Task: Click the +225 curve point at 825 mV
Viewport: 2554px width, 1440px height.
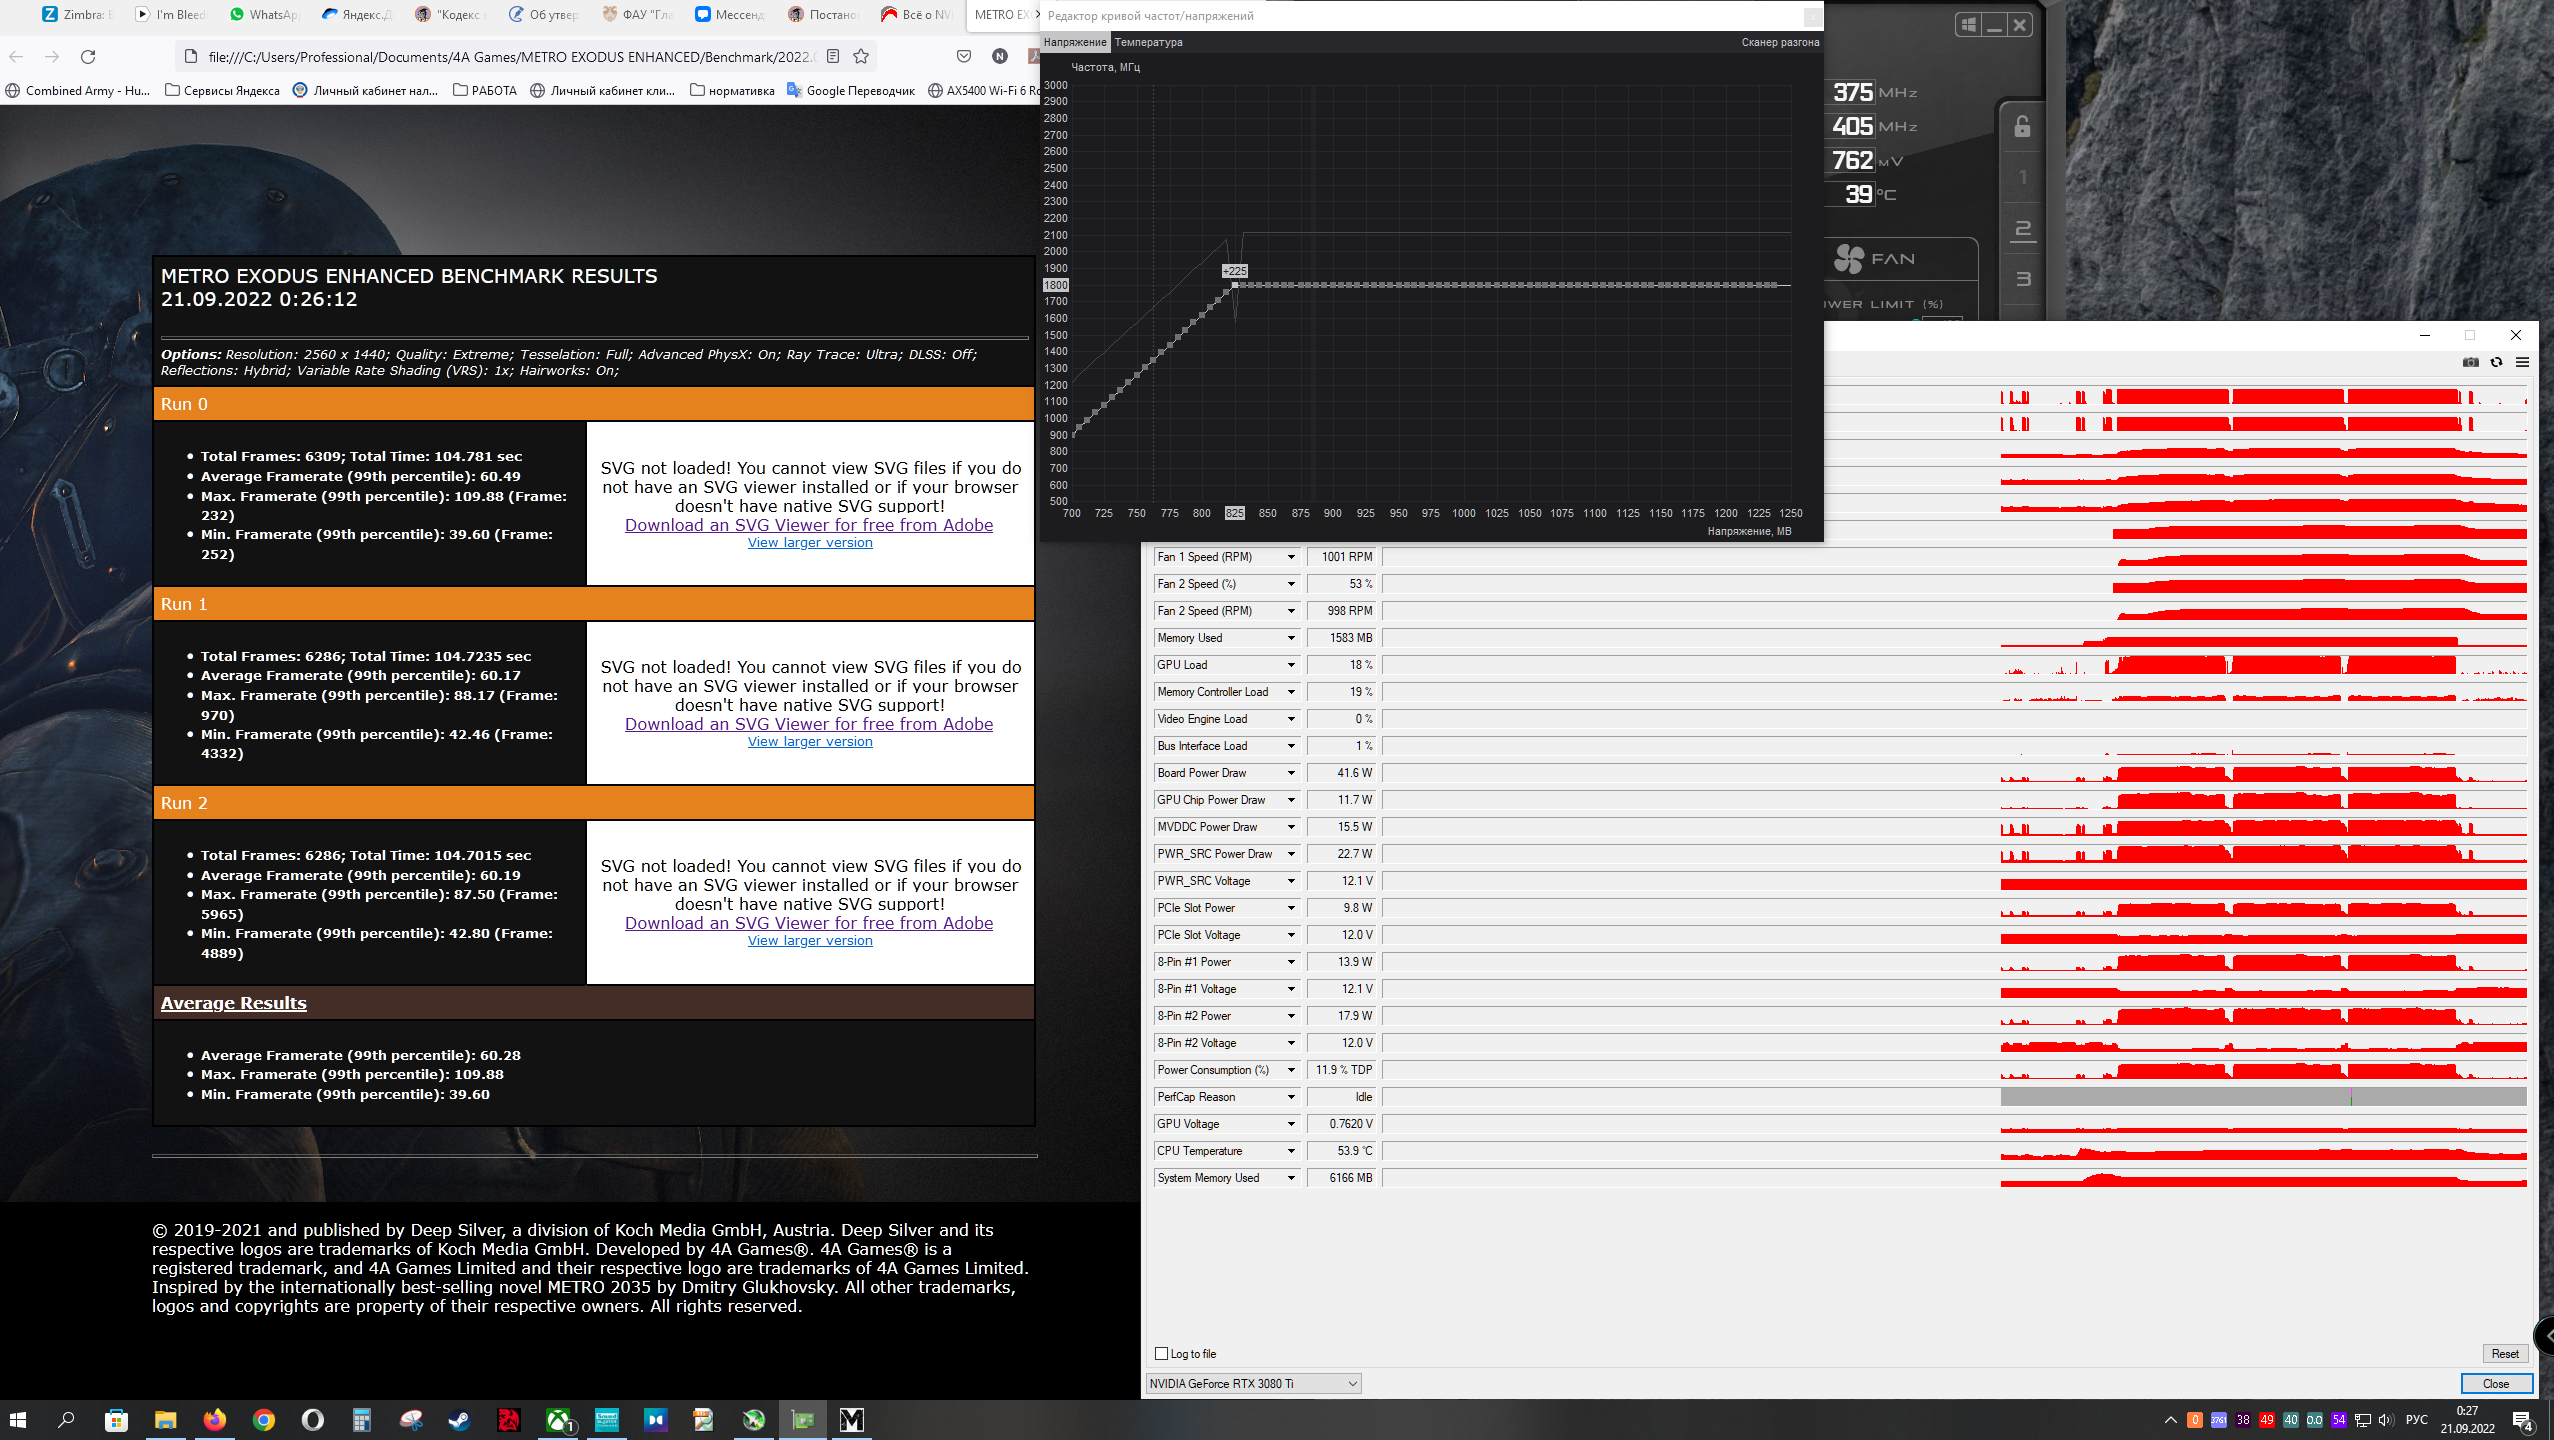Action: [1235, 285]
